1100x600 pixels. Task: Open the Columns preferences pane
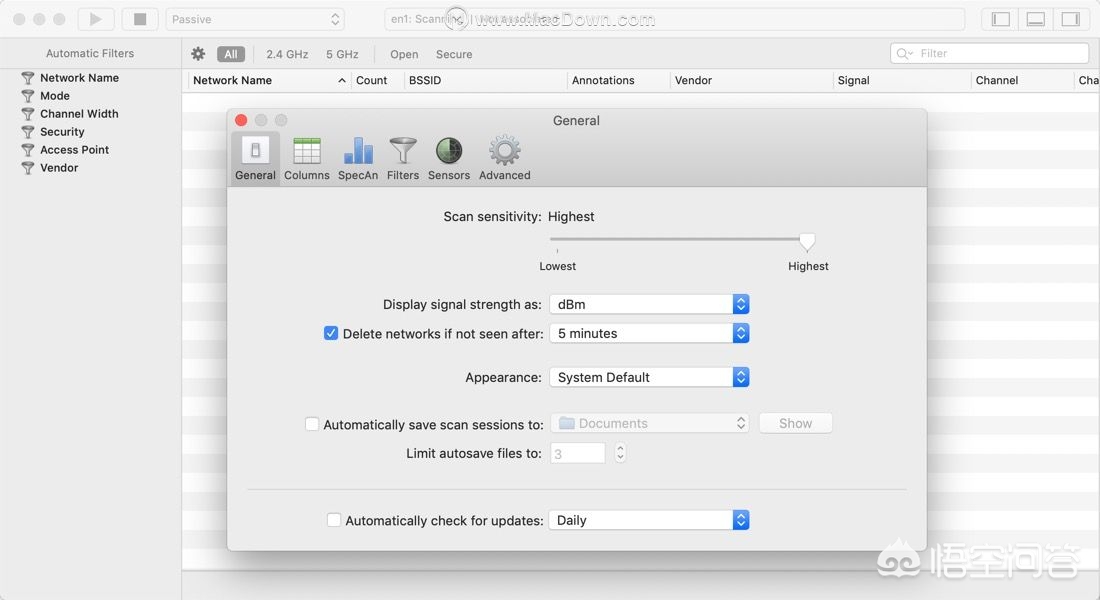coord(306,159)
